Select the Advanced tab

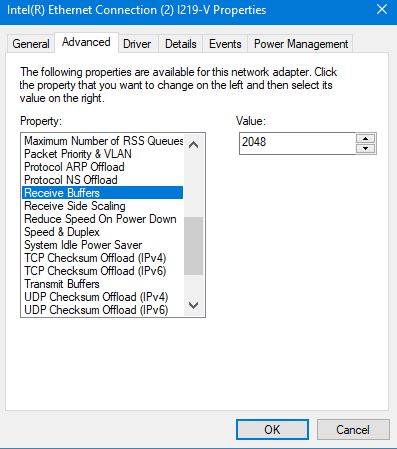point(86,42)
